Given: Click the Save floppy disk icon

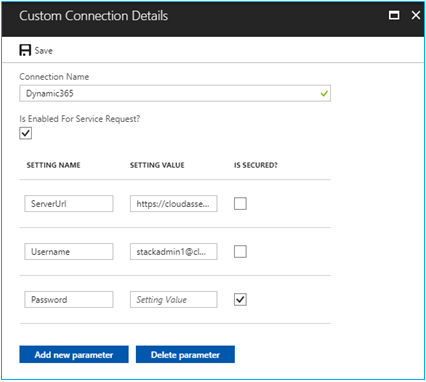Looking at the screenshot, I should tap(25, 50).
